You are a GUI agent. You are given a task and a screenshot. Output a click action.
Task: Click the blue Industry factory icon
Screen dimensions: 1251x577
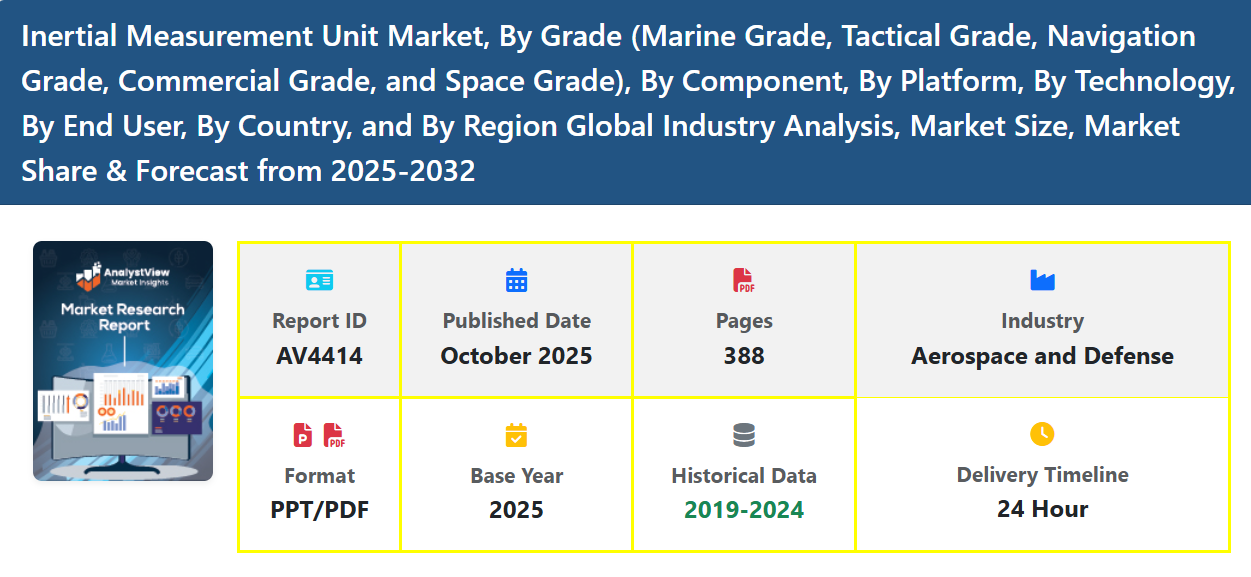pos(1042,280)
